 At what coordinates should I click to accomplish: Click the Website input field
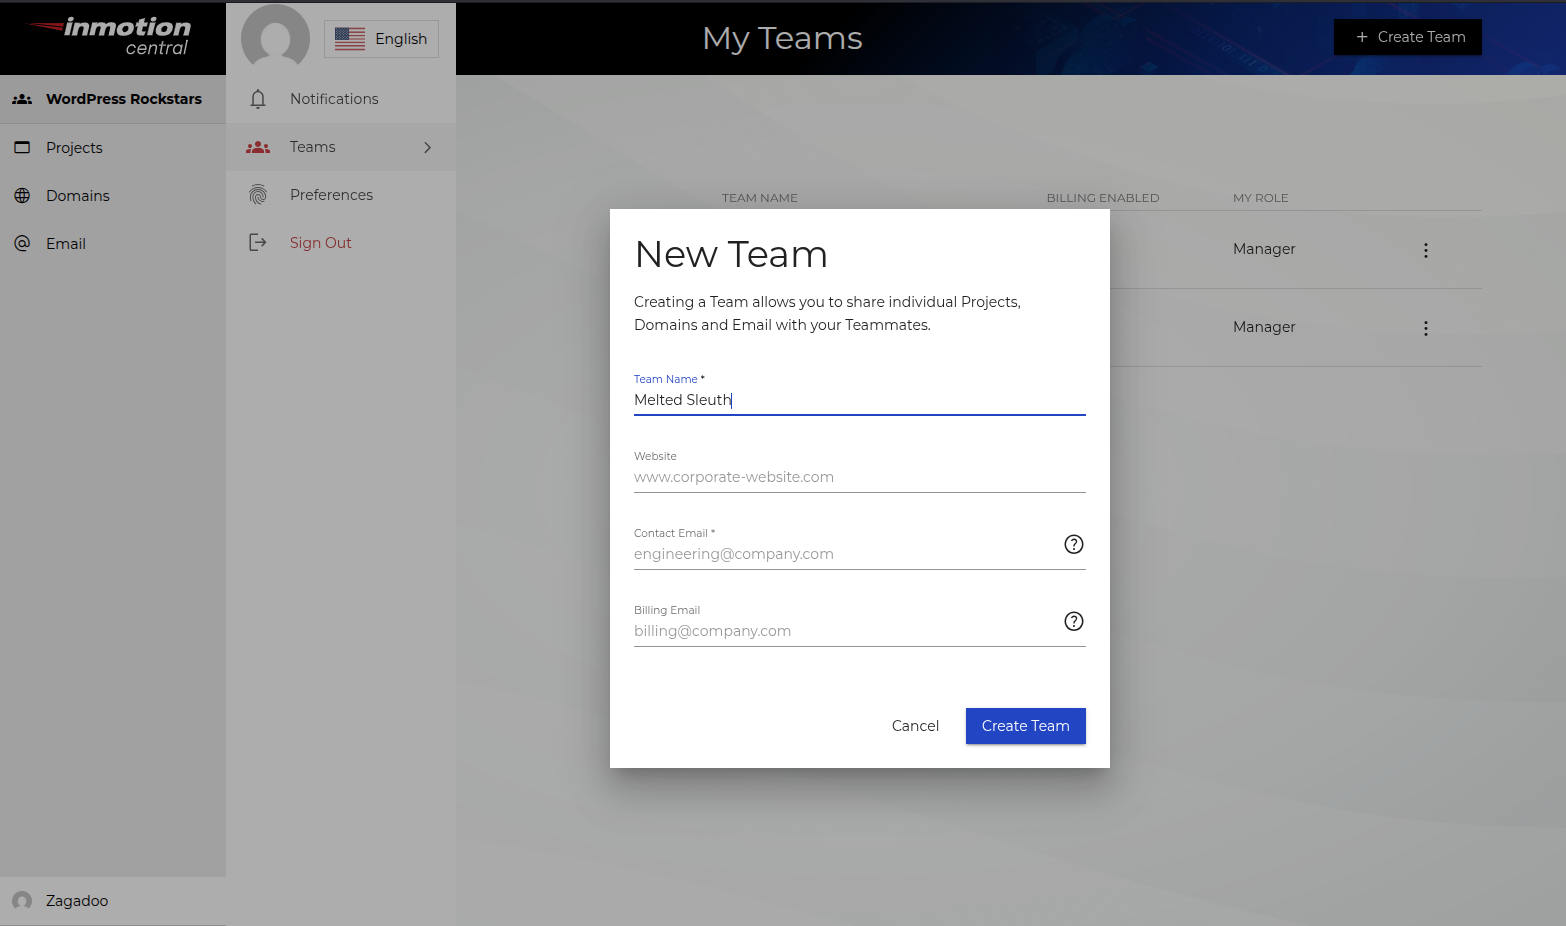pyautogui.click(x=860, y=477)
